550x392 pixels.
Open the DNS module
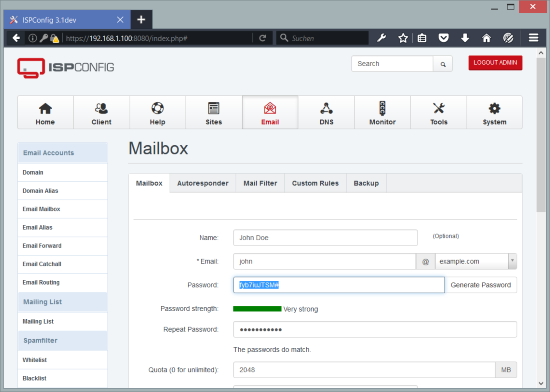click(326, 113)
